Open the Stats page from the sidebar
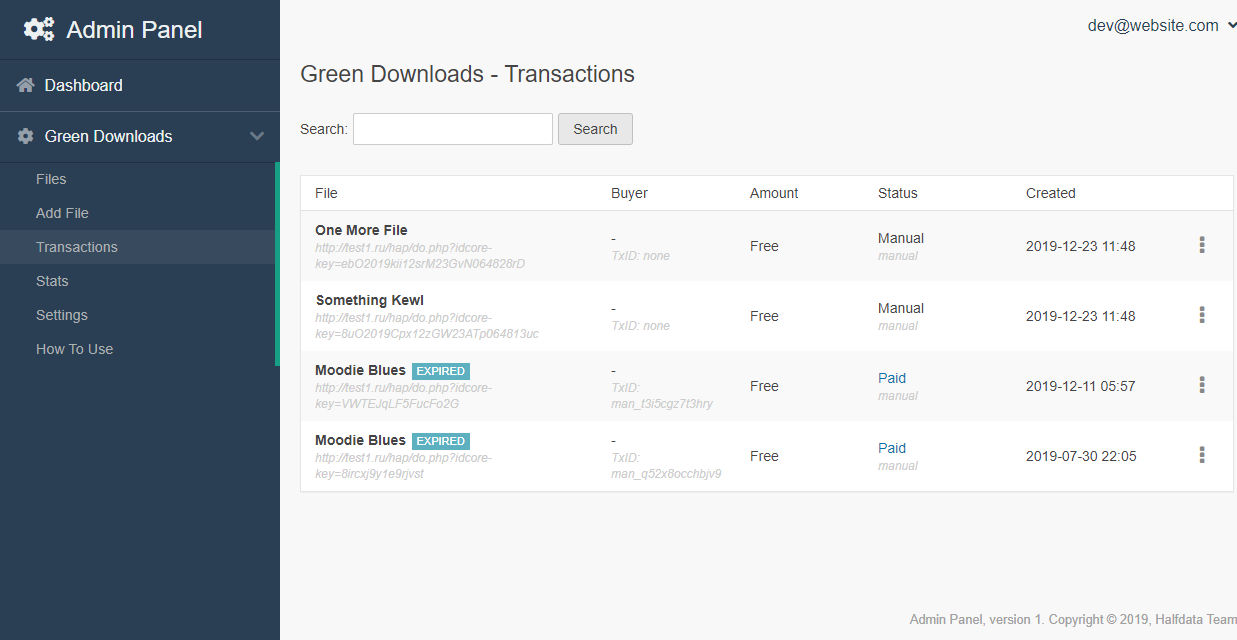Screen dimensions: 1237x640 pyautogui.click(x=52, y=280)
